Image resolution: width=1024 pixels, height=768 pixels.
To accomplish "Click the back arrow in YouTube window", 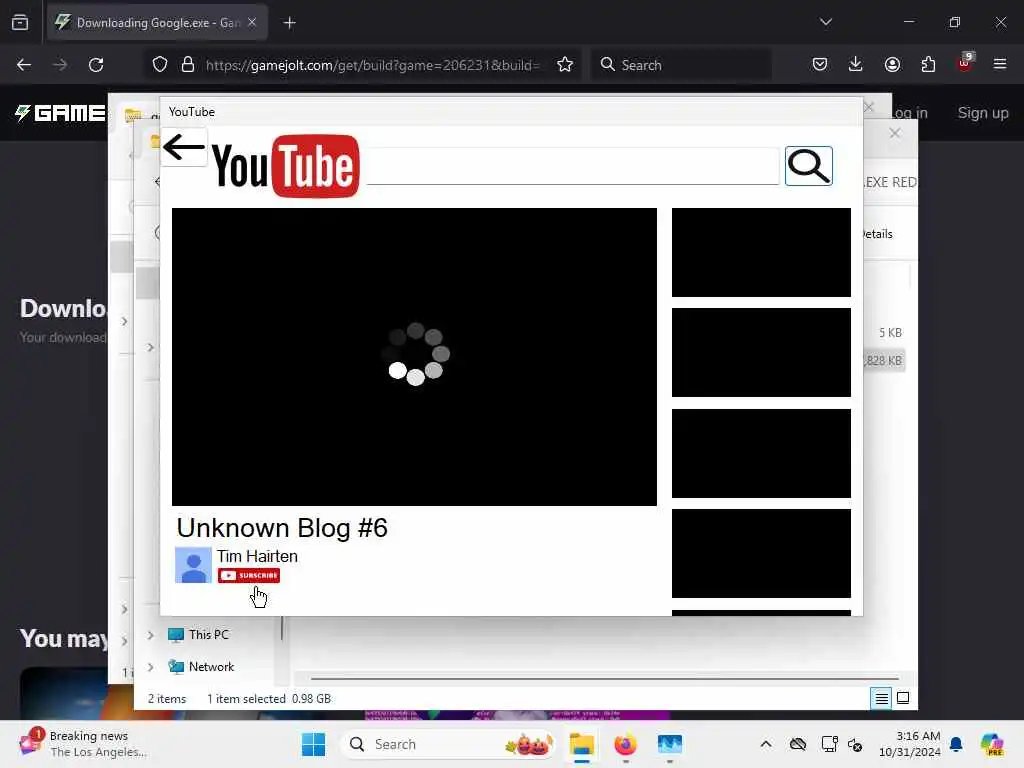I will coord(184,146).
